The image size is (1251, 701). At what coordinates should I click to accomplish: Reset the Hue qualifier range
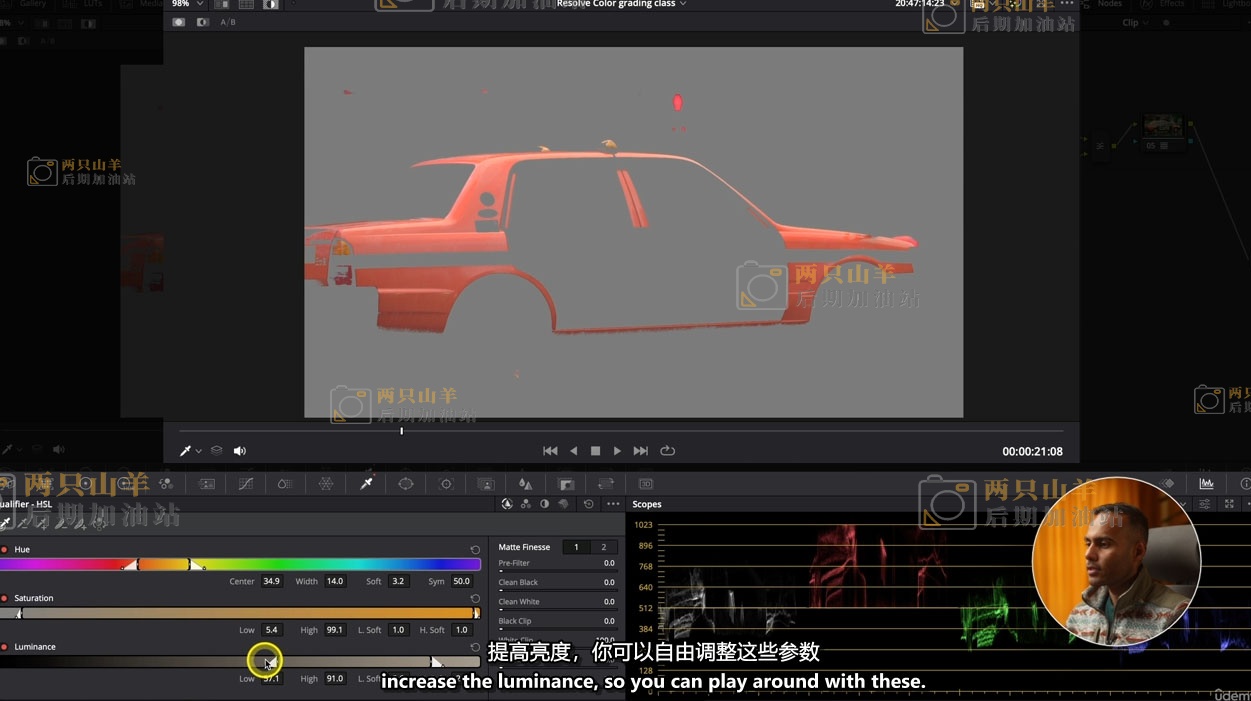pyautogui.click(x=475, y=550)
